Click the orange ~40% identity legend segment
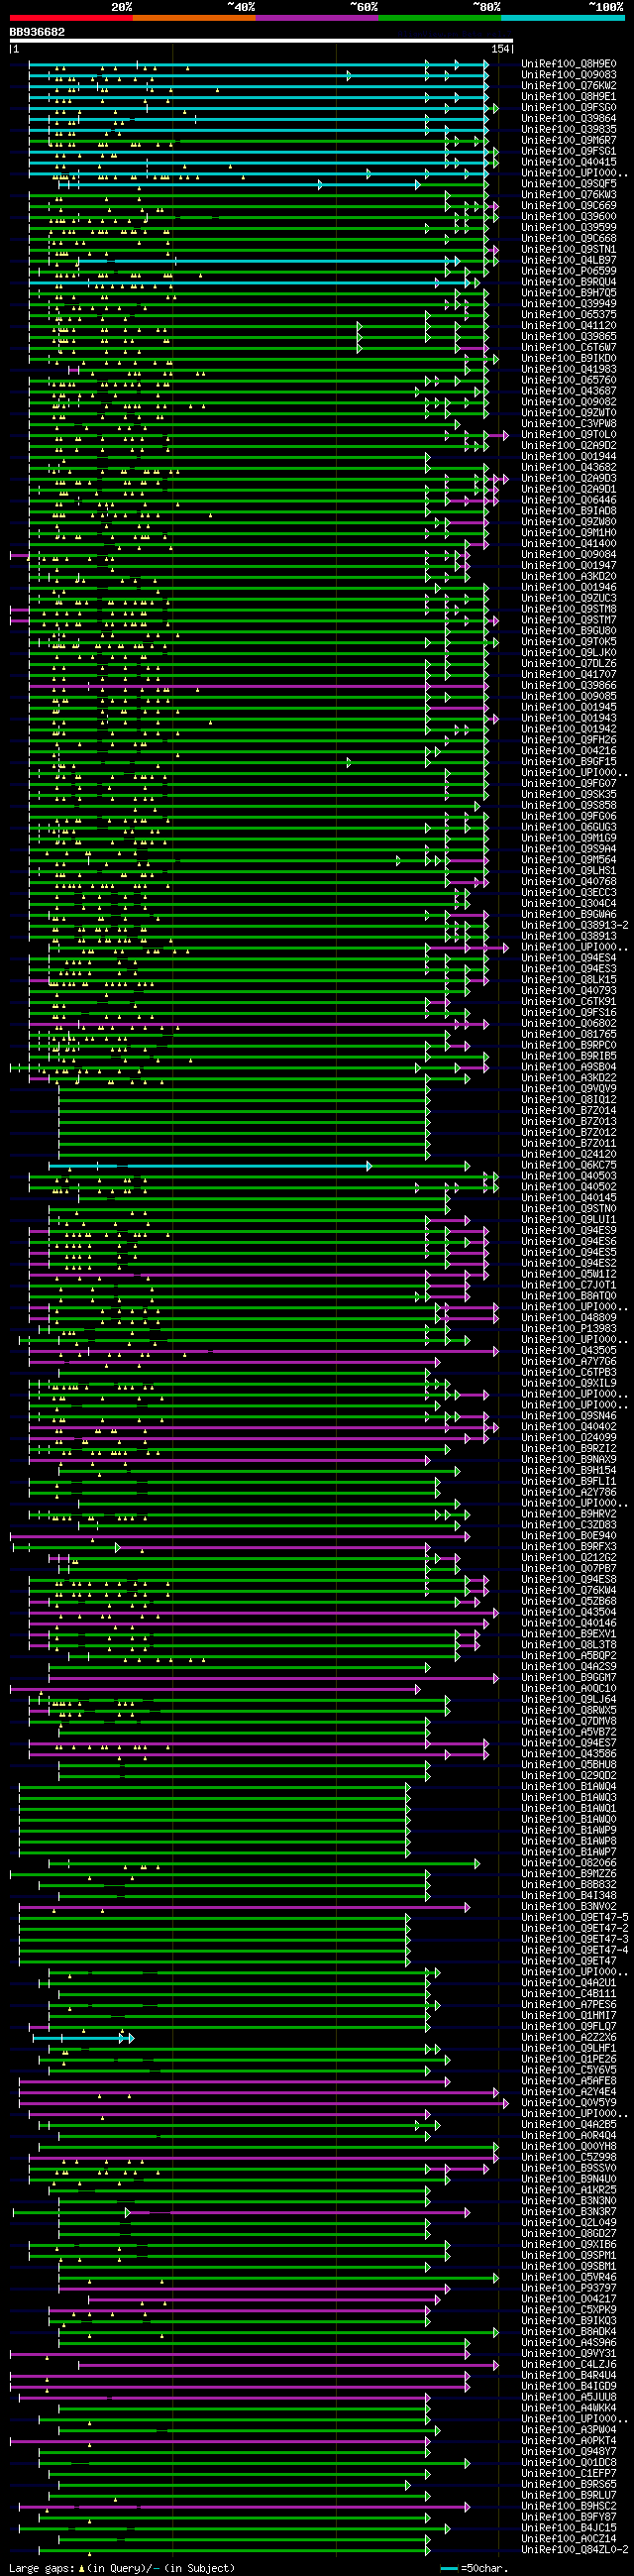 [x=194, y=17]
